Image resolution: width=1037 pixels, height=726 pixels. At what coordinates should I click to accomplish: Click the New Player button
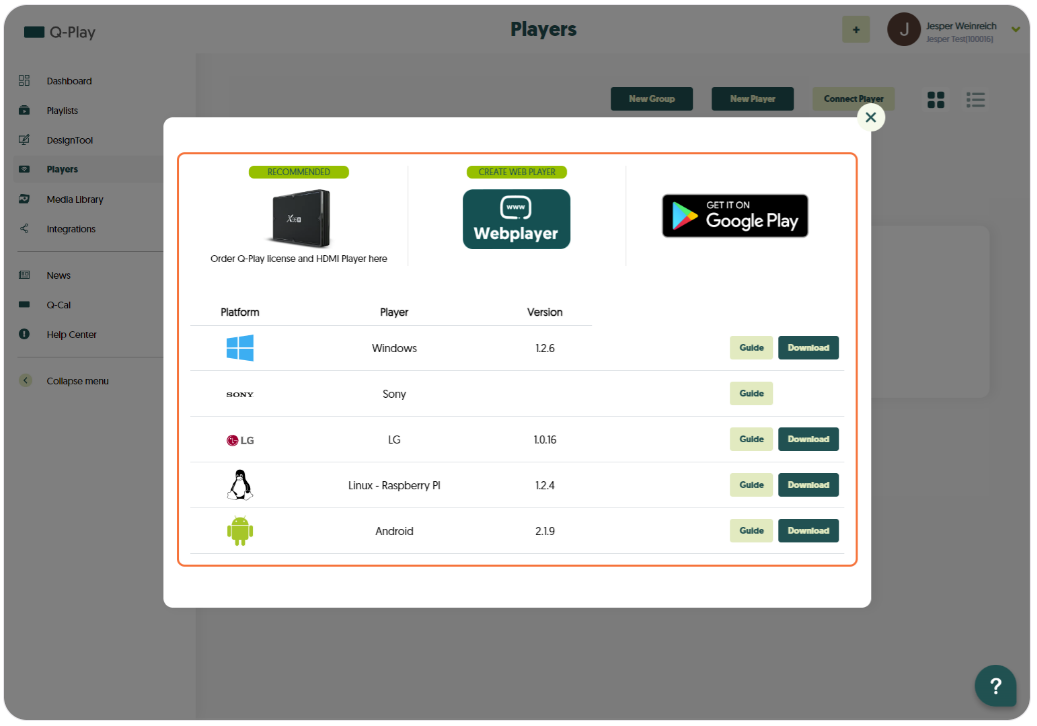coord(753,99)
